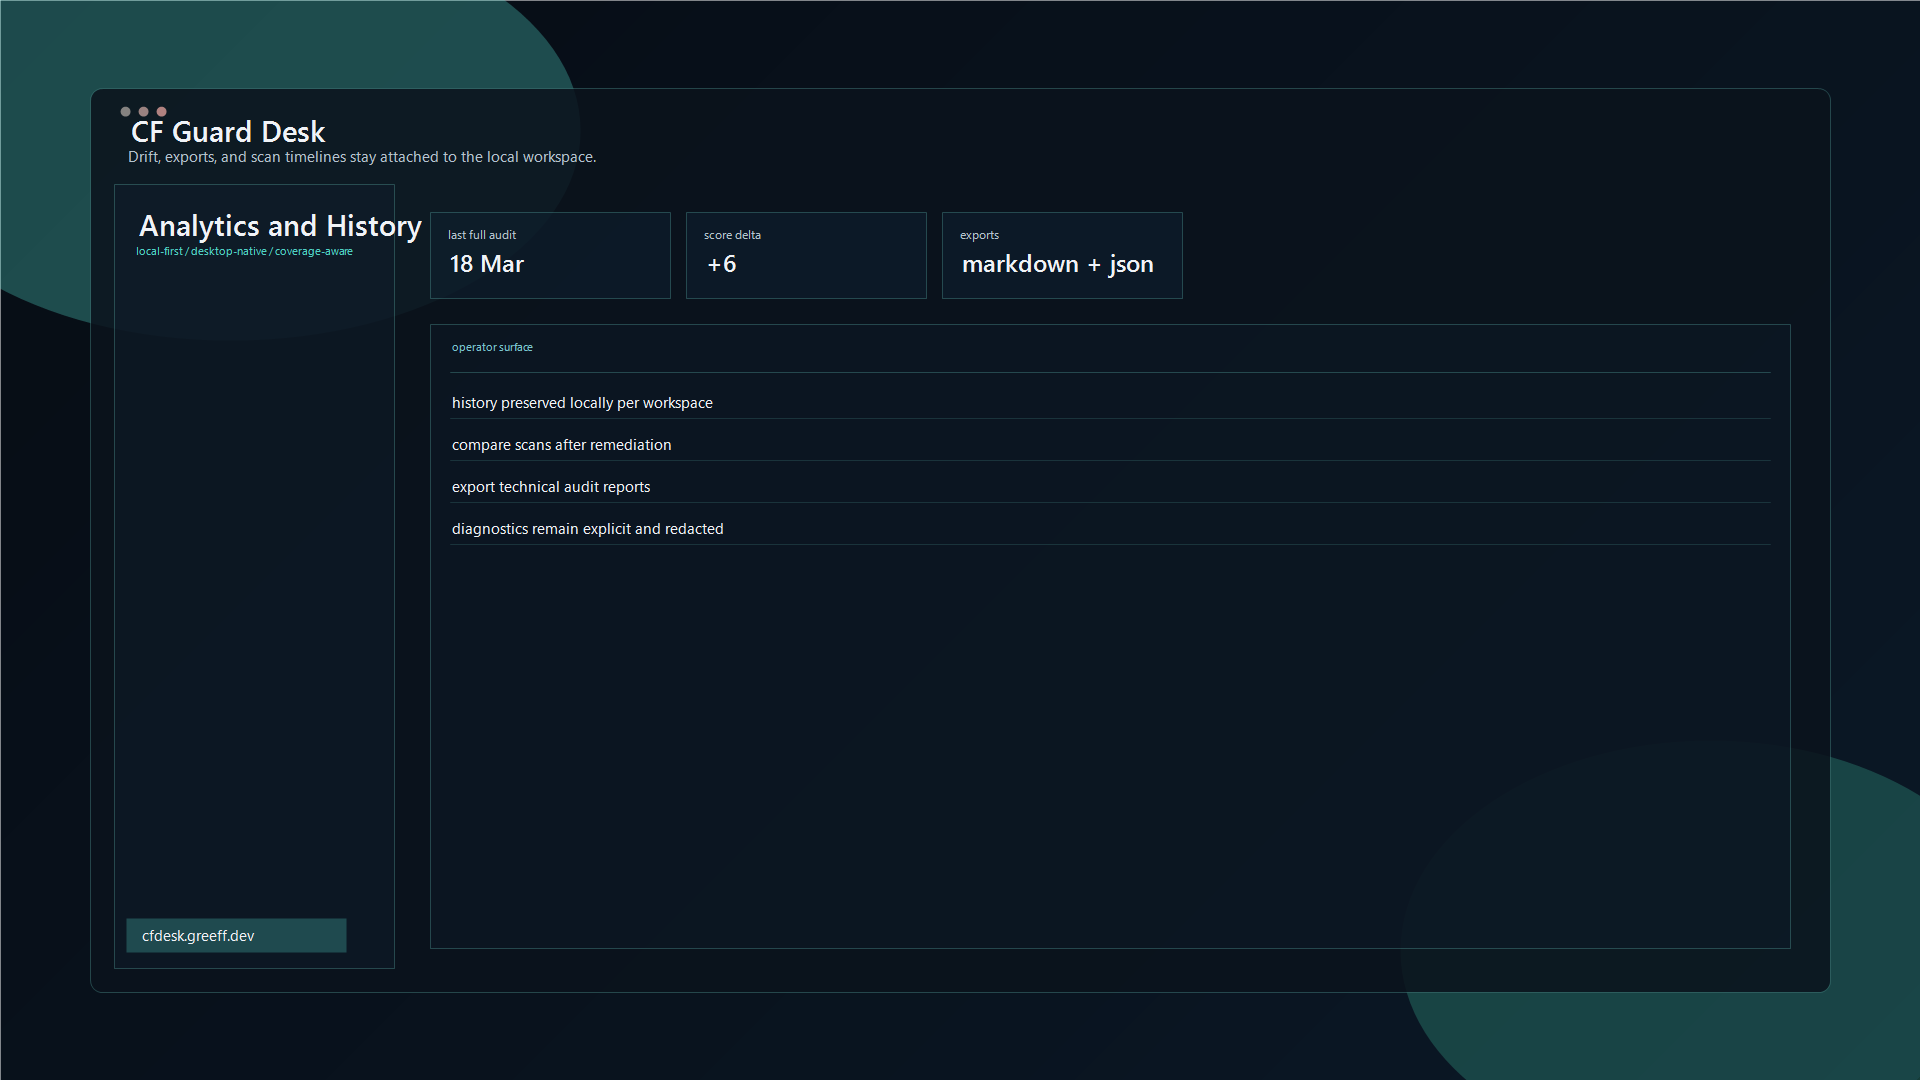
Task: Click the +6 score delta value
Action: tap(720, 264)
